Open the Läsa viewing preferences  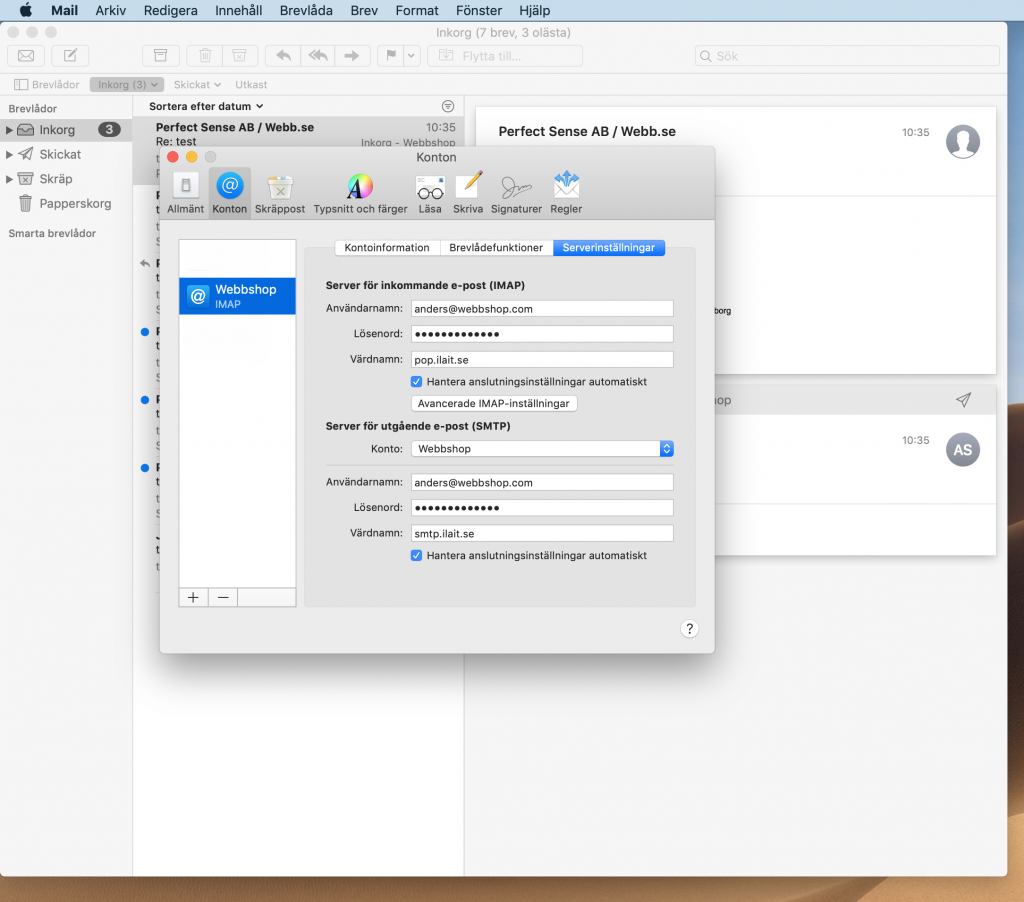coord(430,193)
